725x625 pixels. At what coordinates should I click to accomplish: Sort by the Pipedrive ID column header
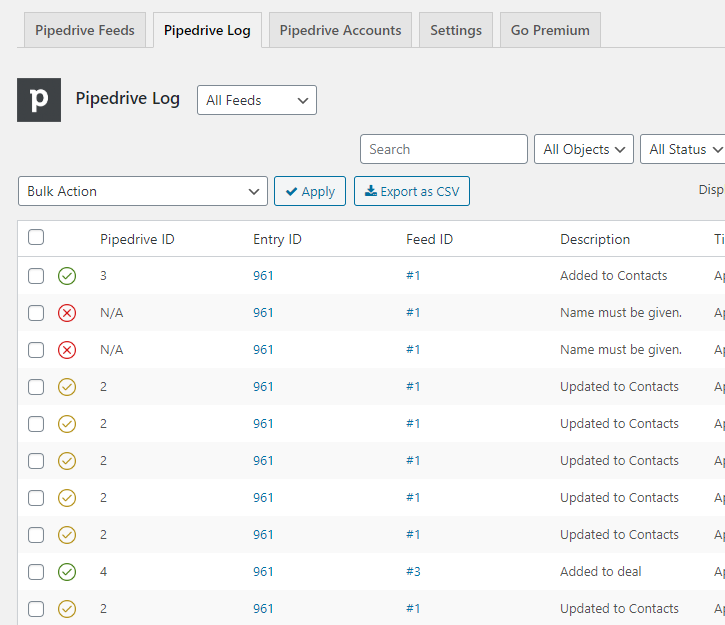point(137,239)
